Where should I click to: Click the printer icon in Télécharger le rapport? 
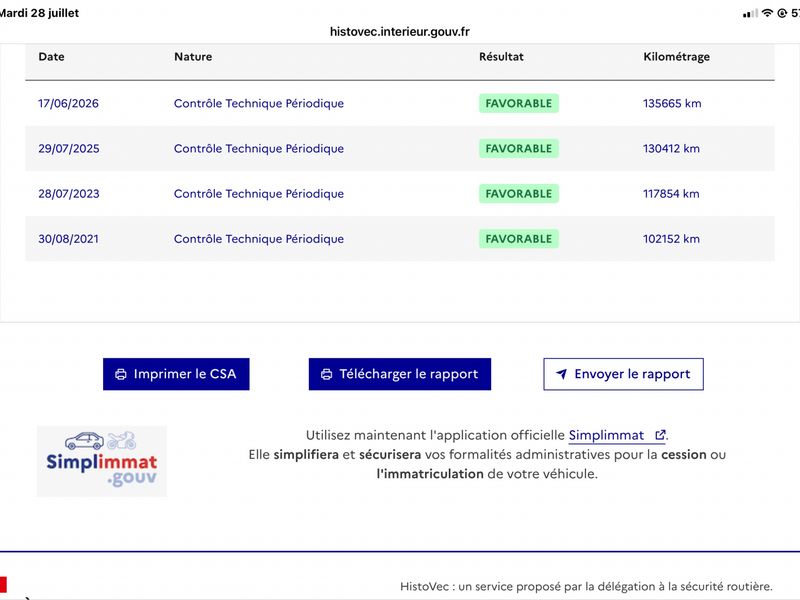pyautogui.click(x=327, y=374)
